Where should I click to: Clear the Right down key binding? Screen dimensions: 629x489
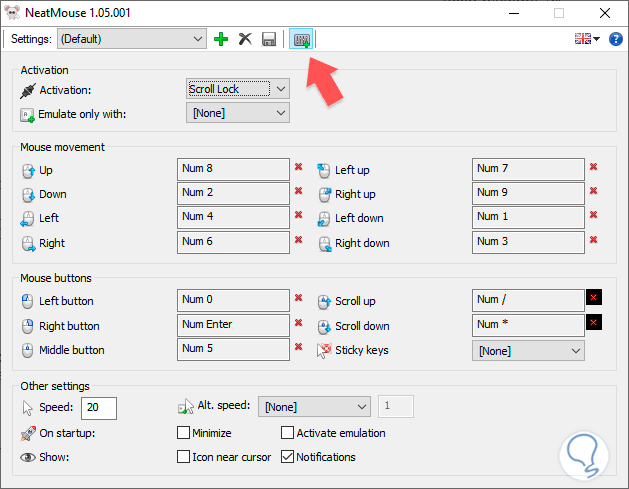click(594, 239)
